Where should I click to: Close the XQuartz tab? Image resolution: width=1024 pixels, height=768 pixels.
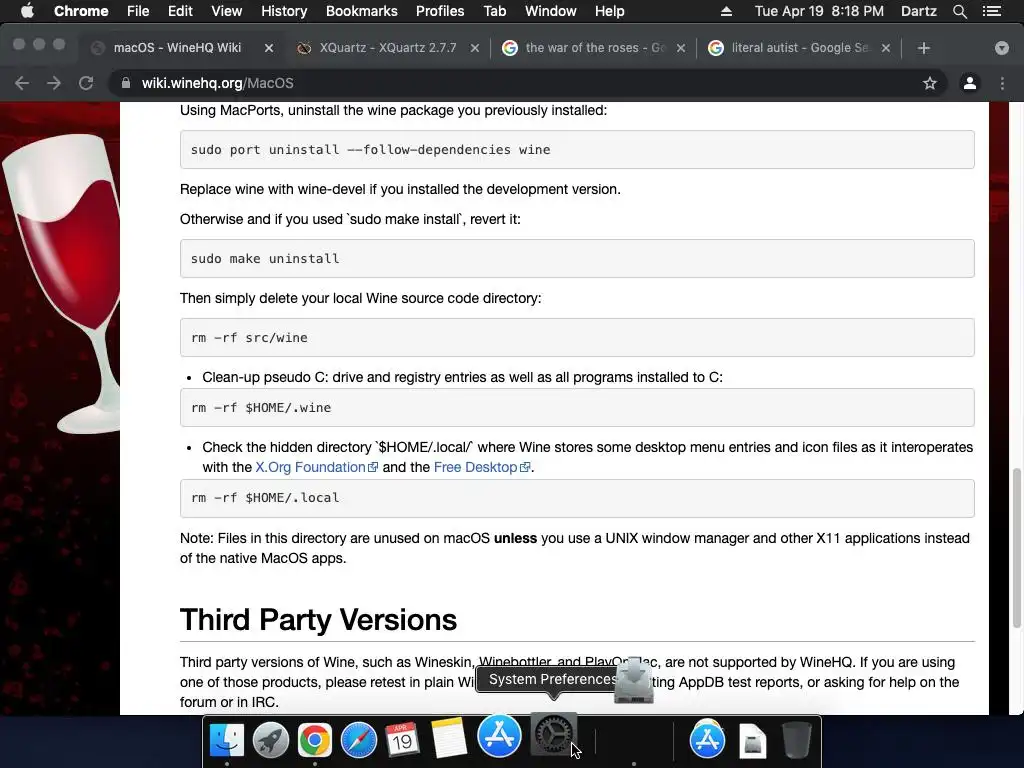click(475, 48)
